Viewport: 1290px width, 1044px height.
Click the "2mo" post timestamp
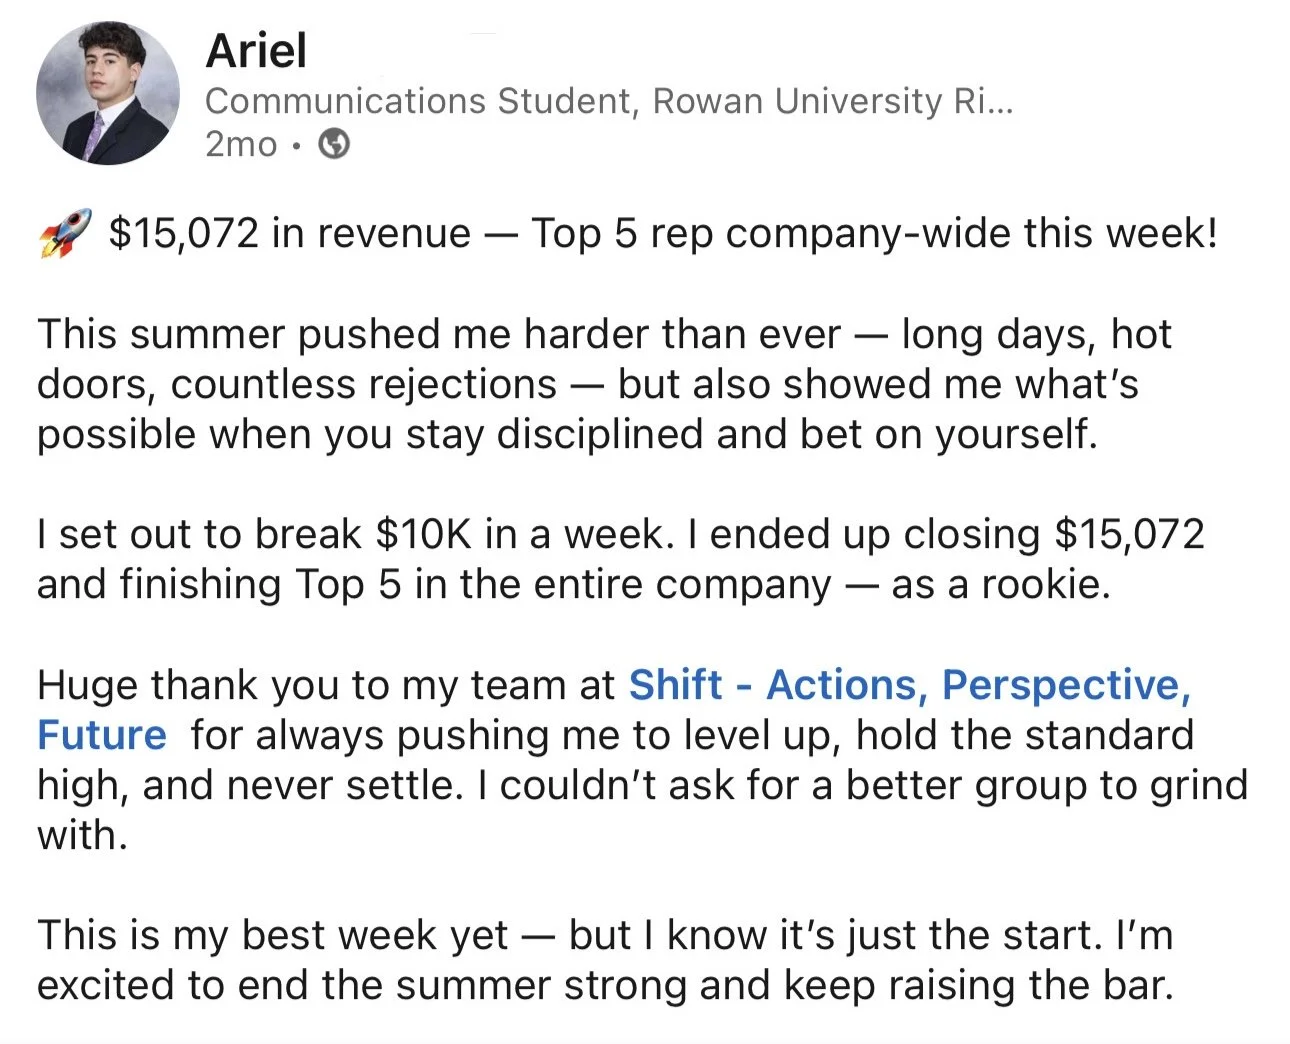pyautogui.click(x=241, y=145)
